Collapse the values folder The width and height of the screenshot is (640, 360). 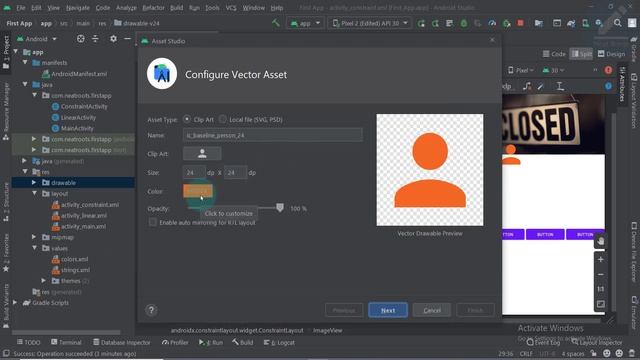(34, 248)
